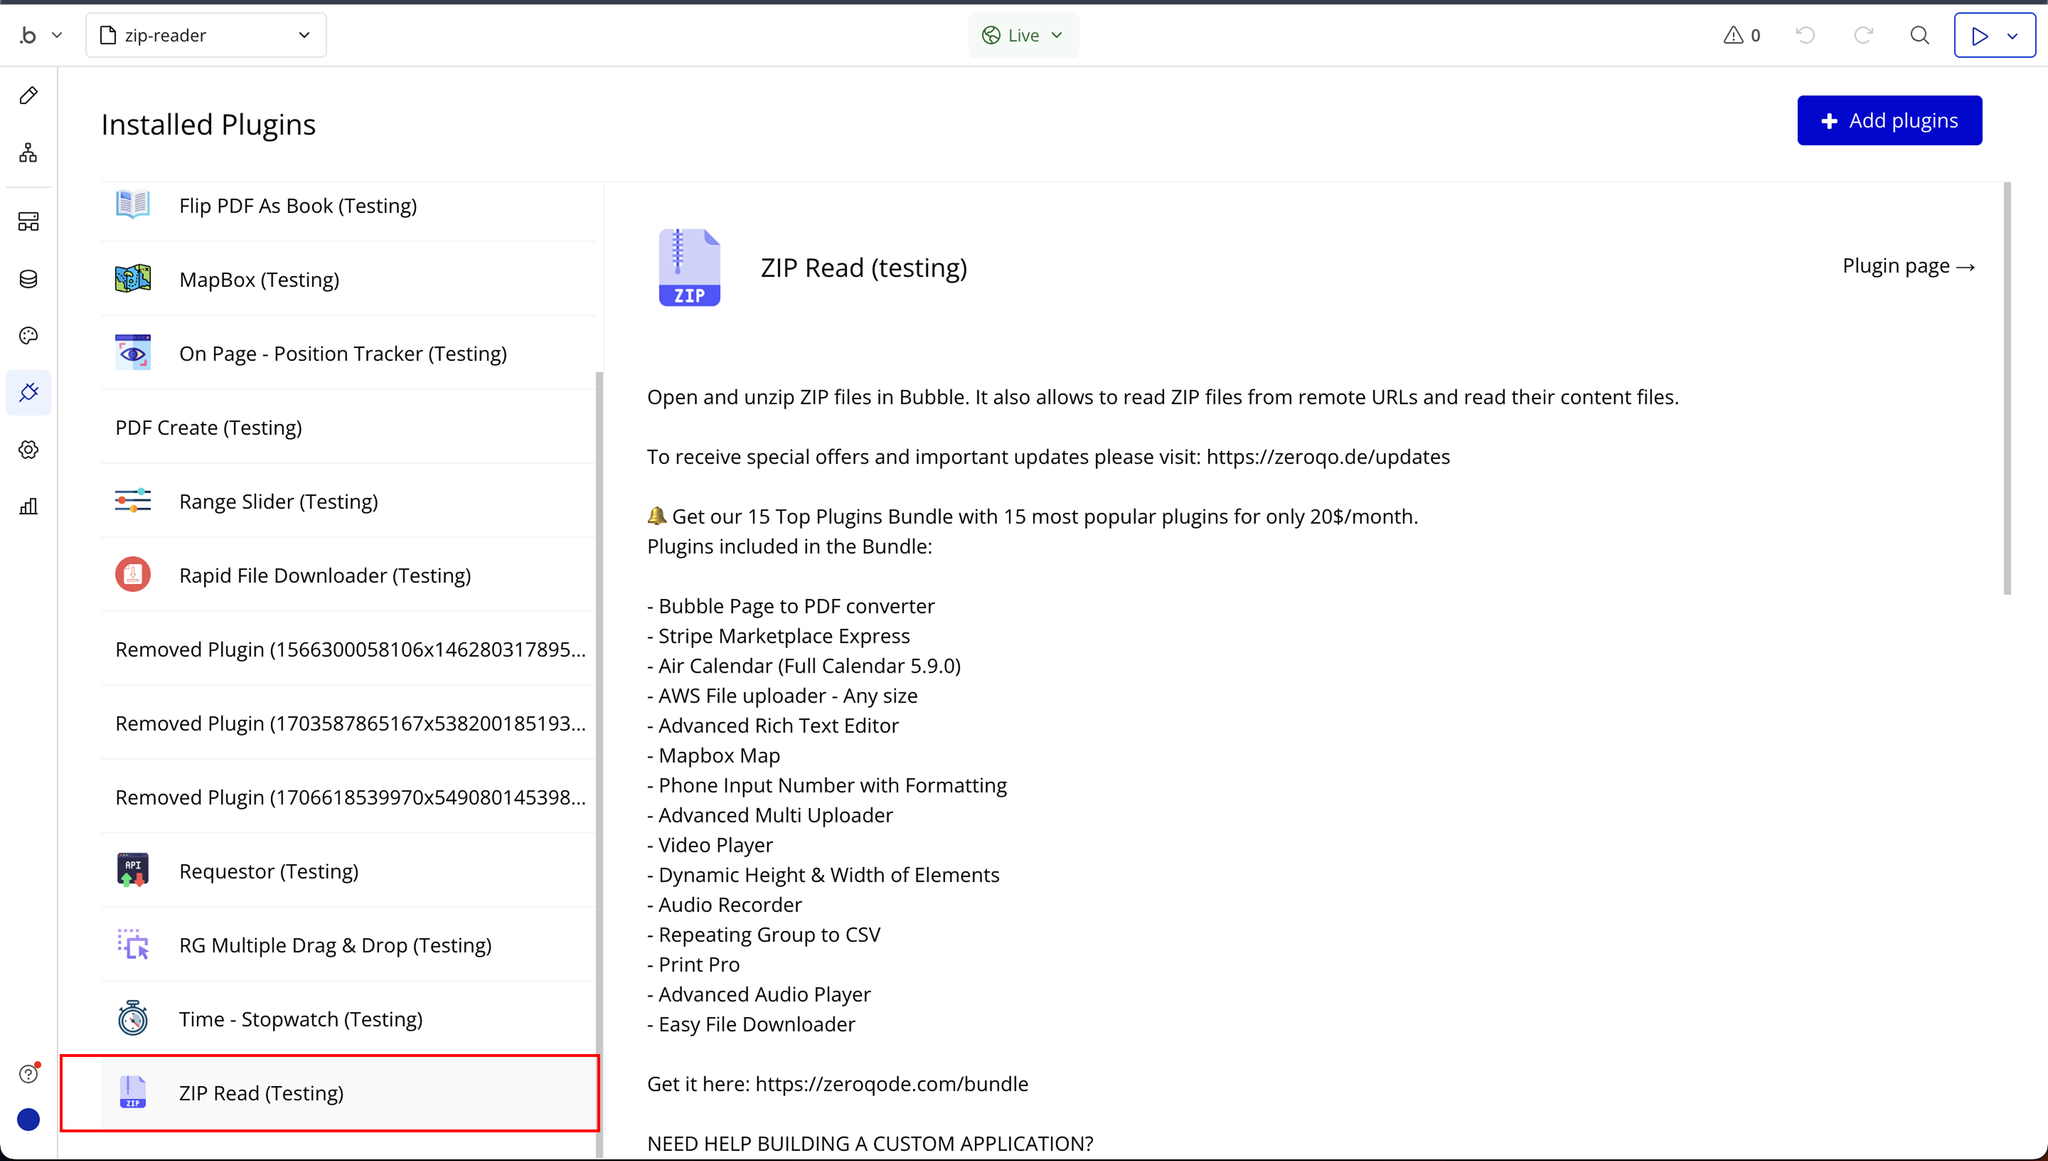Open the Styles palette icon
Image resolution: width=2048 pixels, height=1161 pixels.
click(x=28, y=336)
